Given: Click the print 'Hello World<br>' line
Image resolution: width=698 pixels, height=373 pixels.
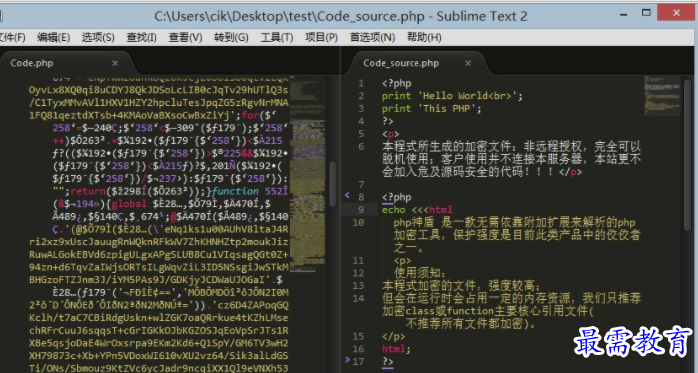Looking at the screenshot, I should pyautogui.click(x=452, y=96).
